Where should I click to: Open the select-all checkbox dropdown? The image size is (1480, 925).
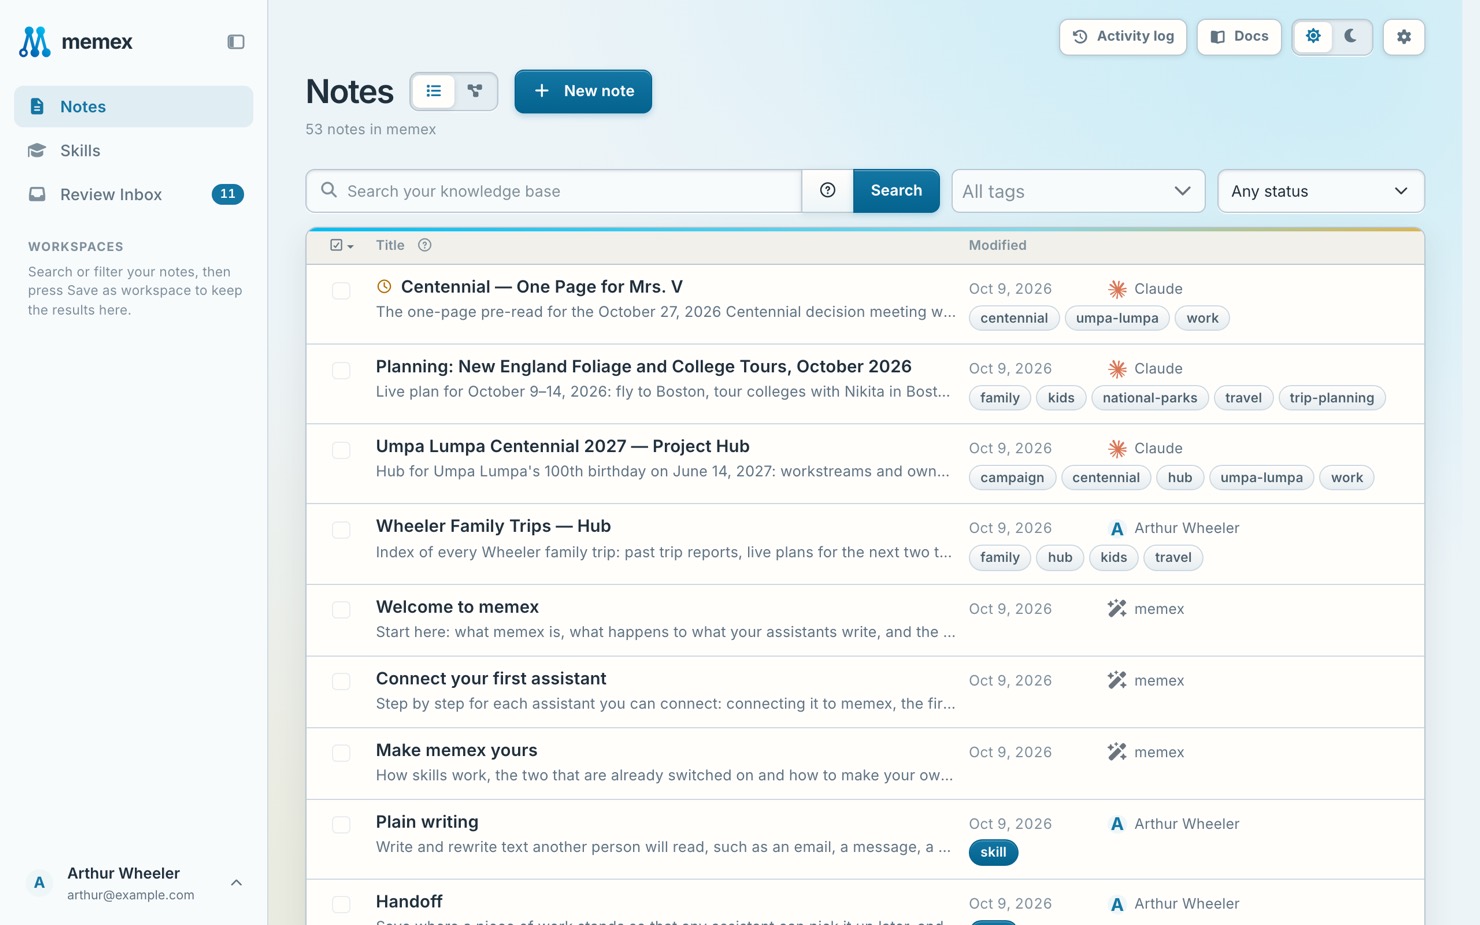342,245
